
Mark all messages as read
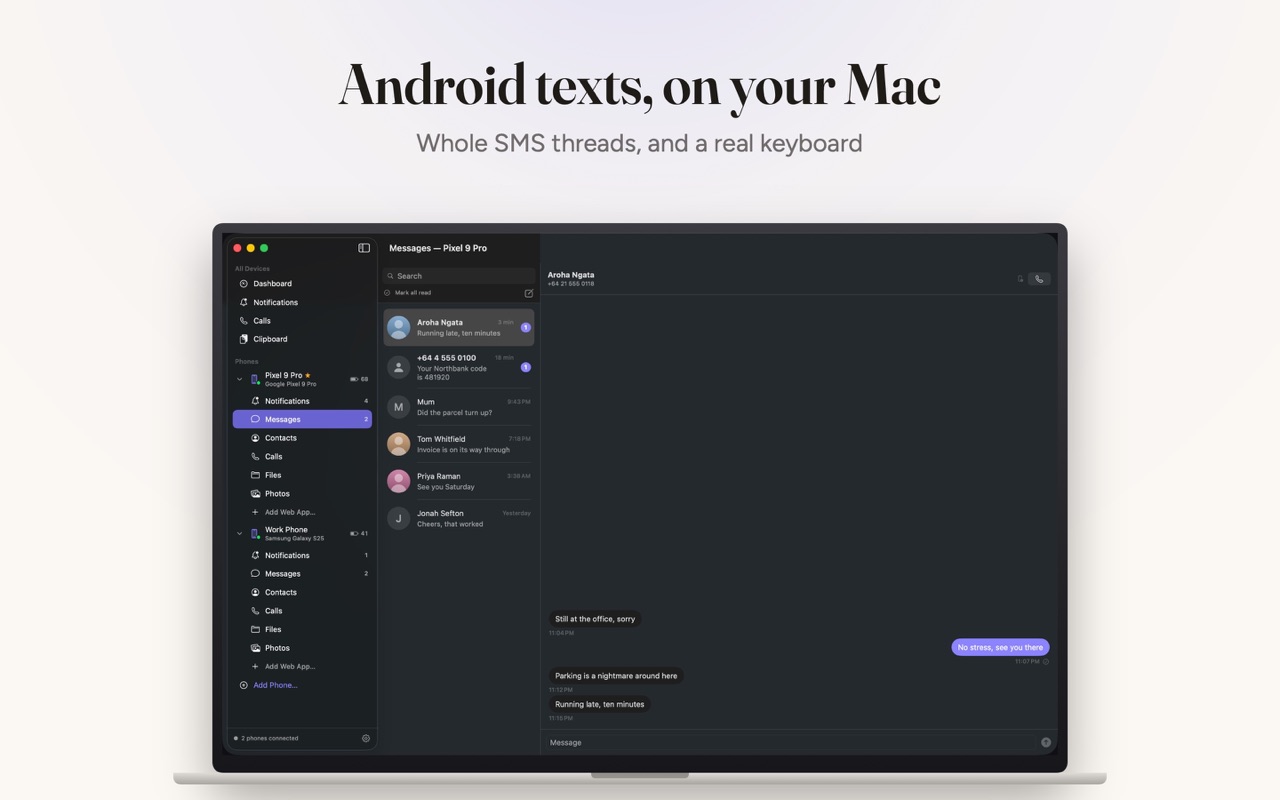coord(408,293)
